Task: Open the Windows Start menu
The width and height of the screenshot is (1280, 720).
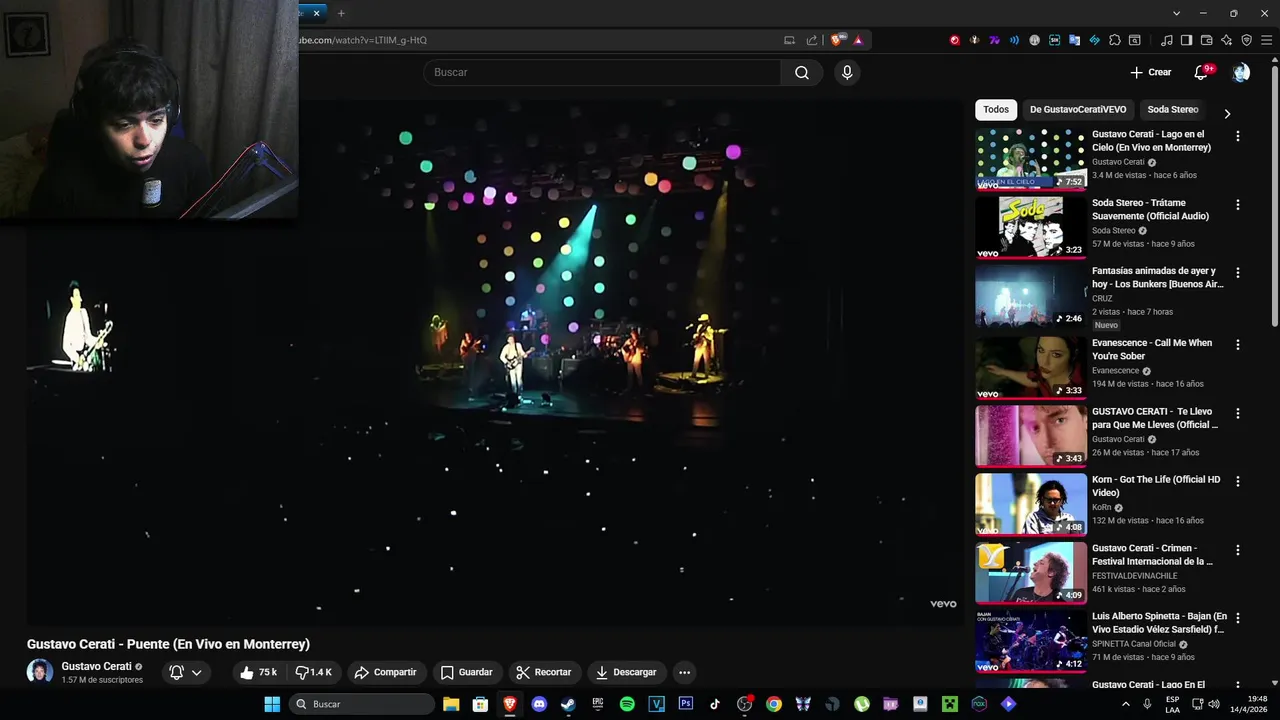Action: pyautogui.click(x=272, y=704)
